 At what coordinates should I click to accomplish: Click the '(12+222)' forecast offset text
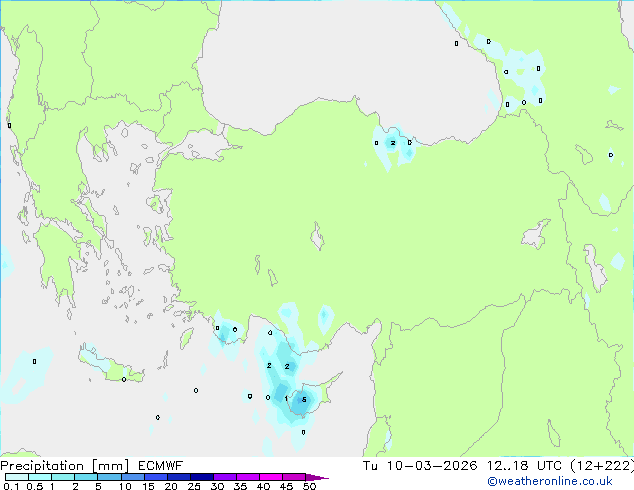602,466
